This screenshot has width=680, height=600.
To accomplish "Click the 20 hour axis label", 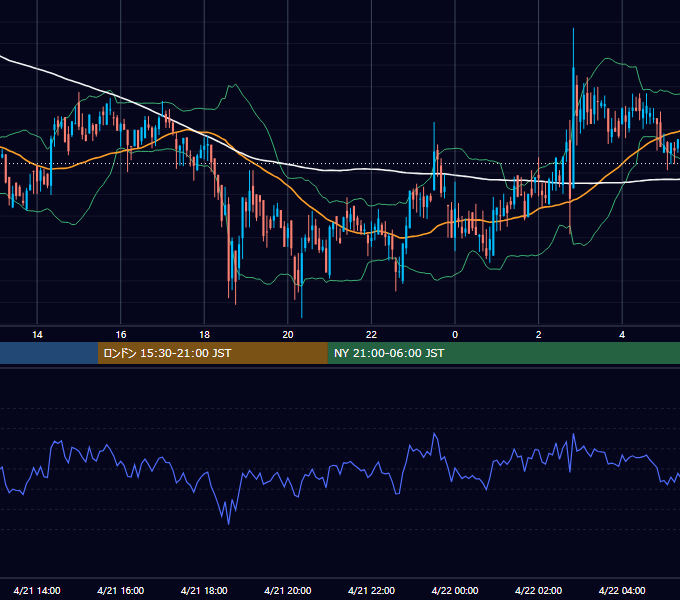I will 288,335.
